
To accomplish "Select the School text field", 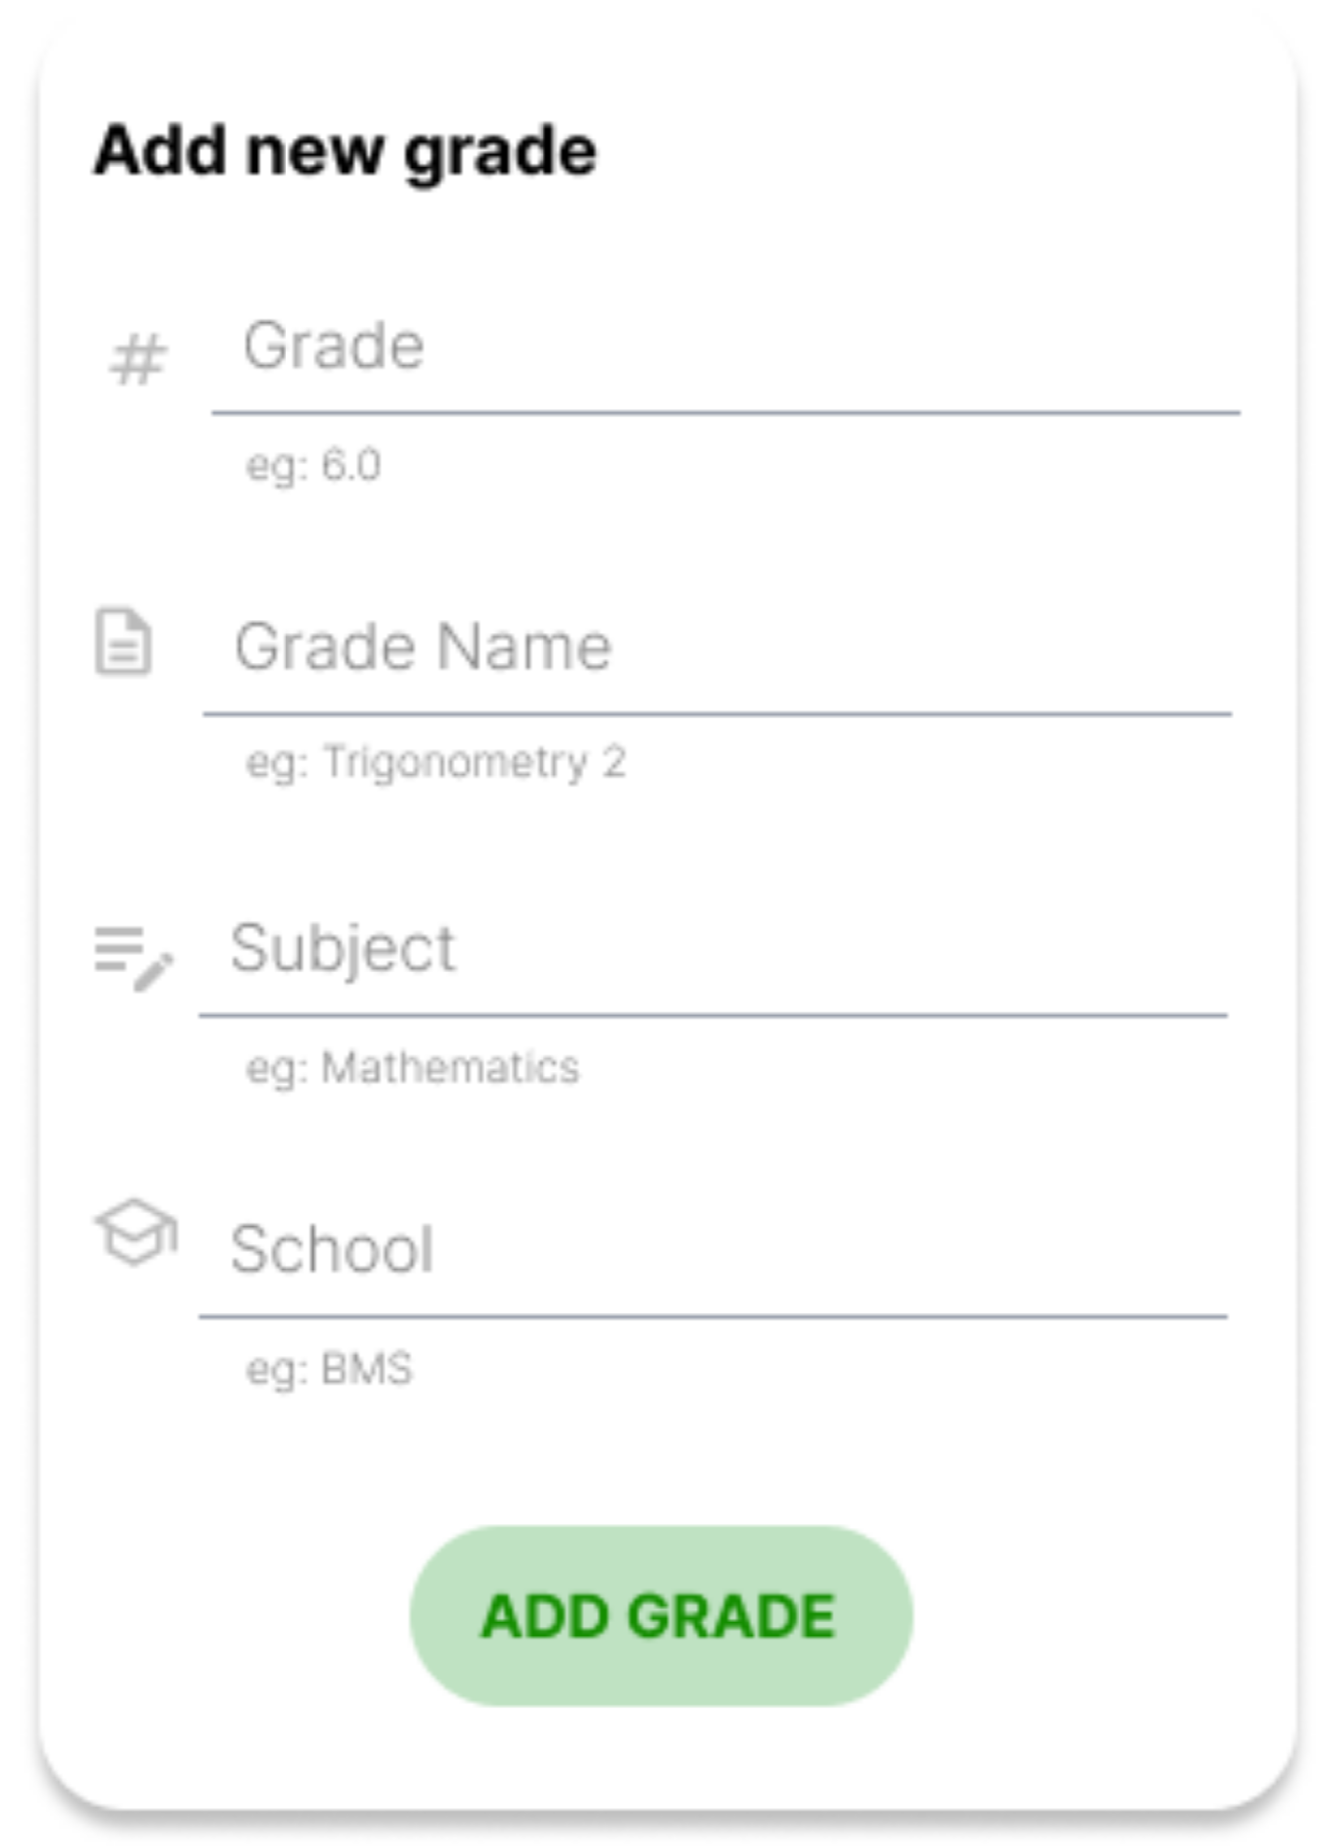I will pos(713,1249).
